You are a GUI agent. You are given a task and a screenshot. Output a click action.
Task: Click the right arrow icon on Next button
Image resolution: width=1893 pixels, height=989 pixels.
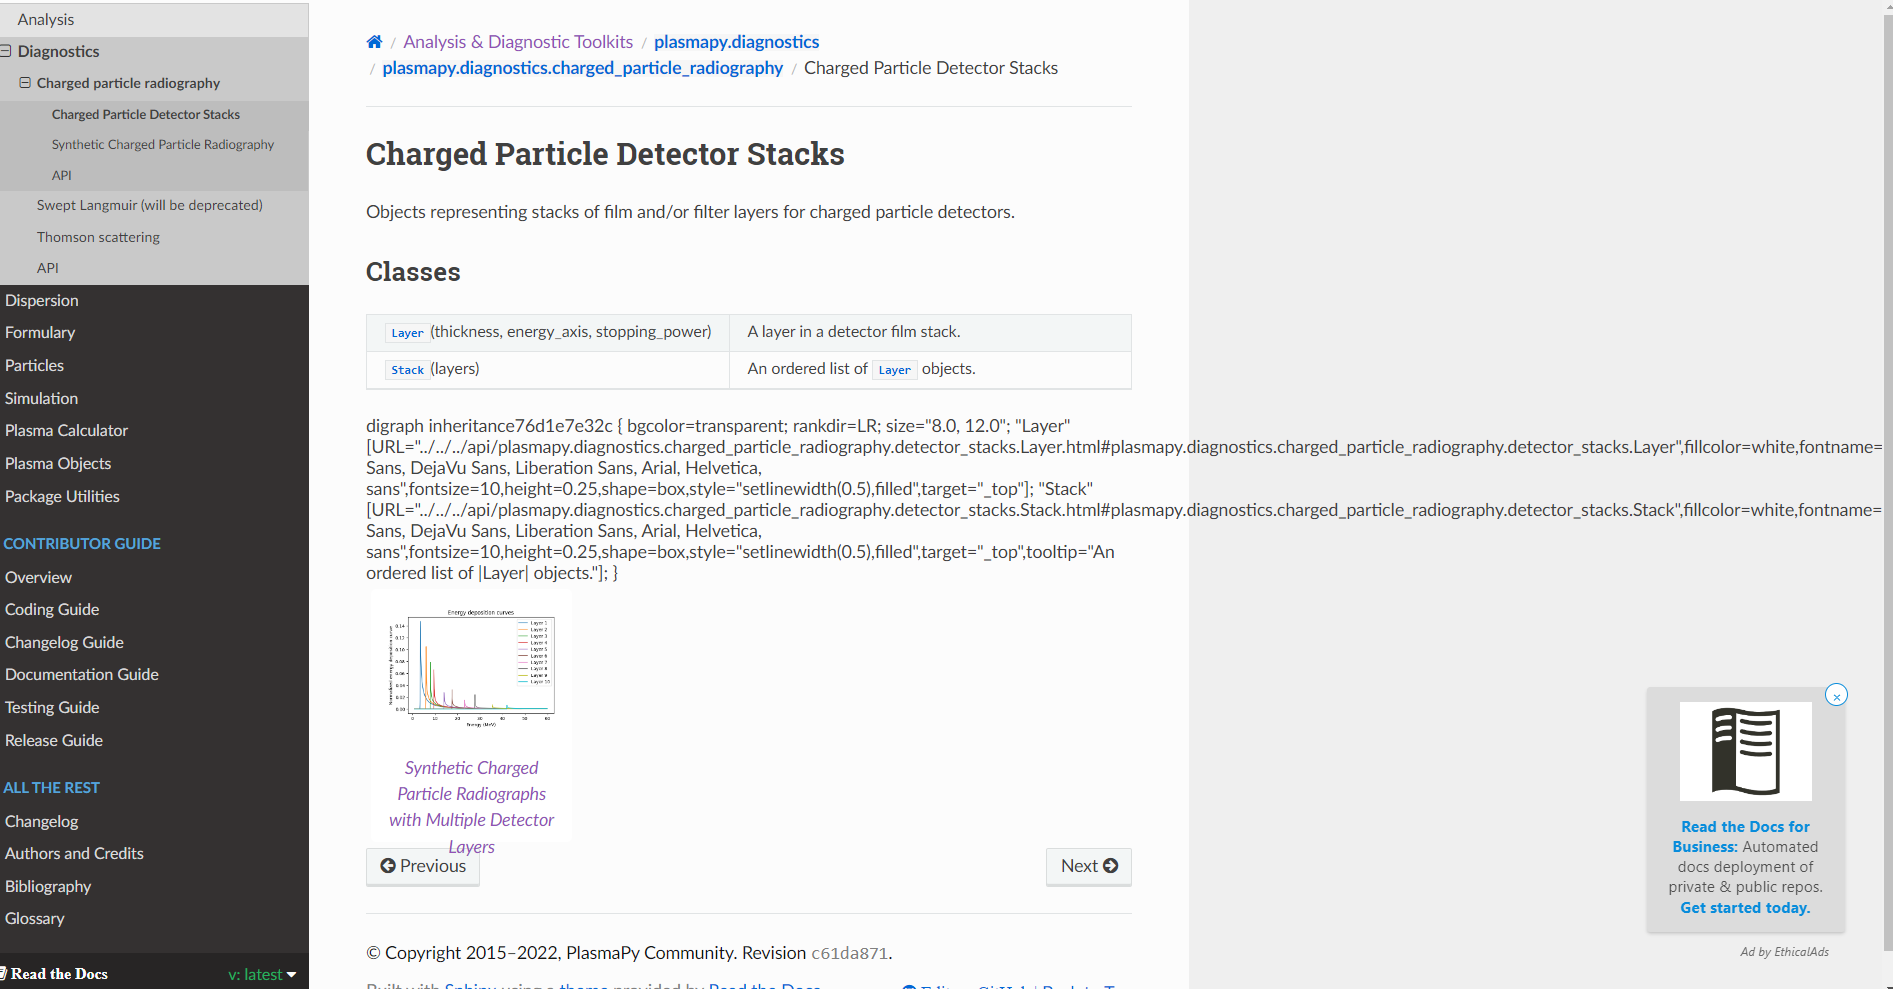pos(1110,866)
